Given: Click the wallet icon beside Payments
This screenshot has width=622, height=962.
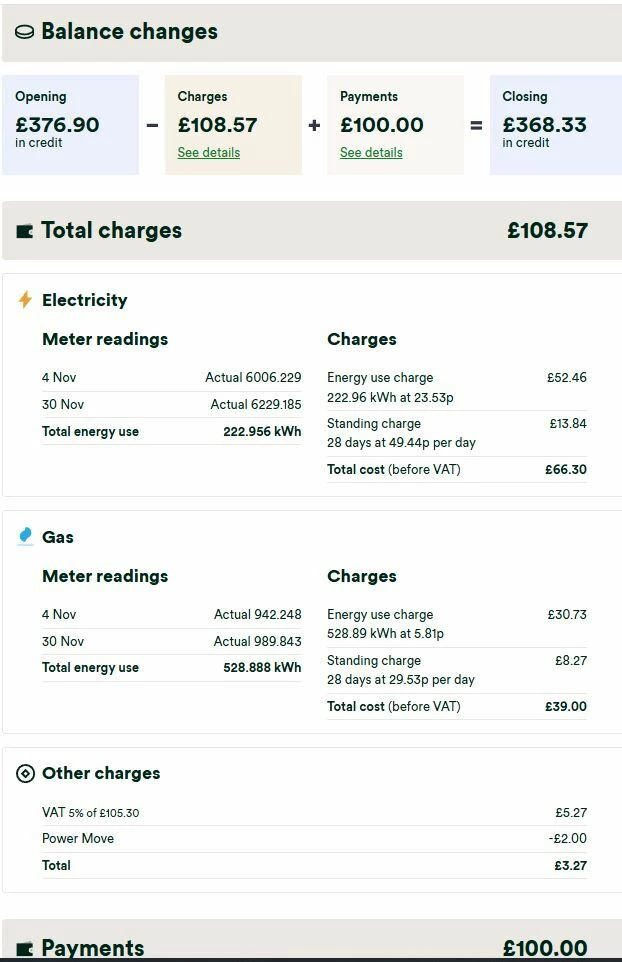Looking at the screenshot, I should (x=25, y=947).
